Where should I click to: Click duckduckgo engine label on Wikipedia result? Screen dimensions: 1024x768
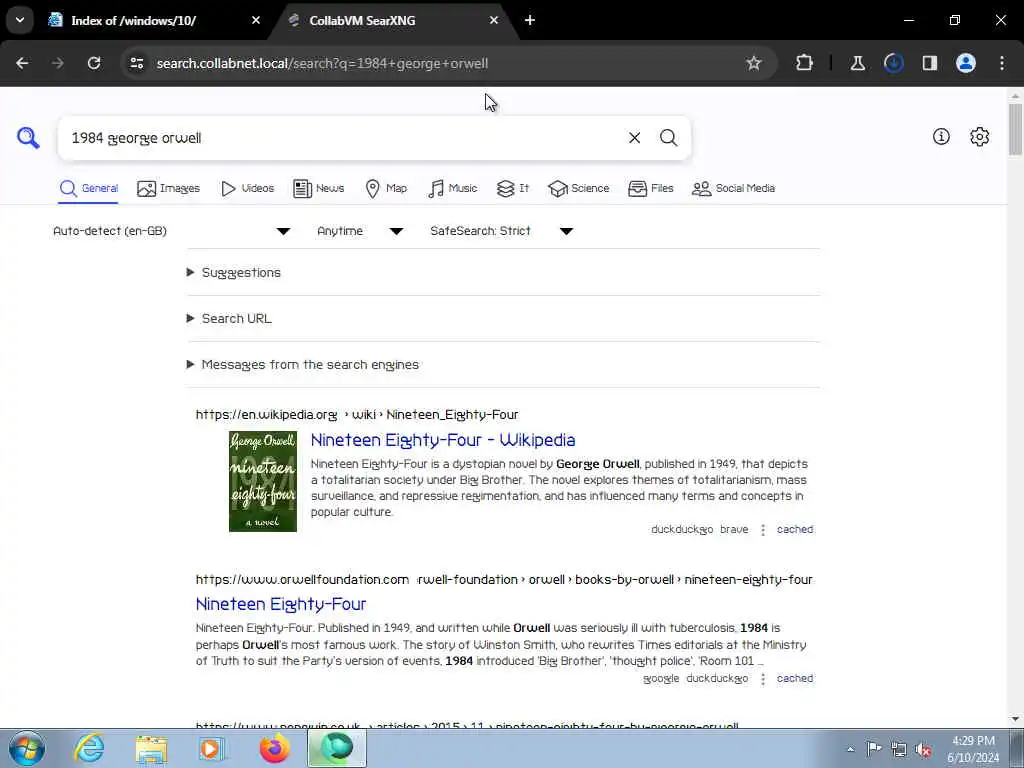[x=682, y=530]
